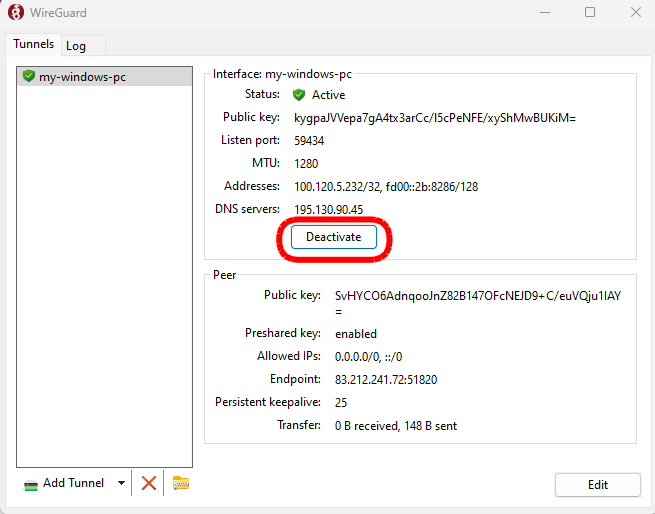Deactivate the my-windows-pc tunnel
Screen dimensions: 655x514
pos(333,237)
